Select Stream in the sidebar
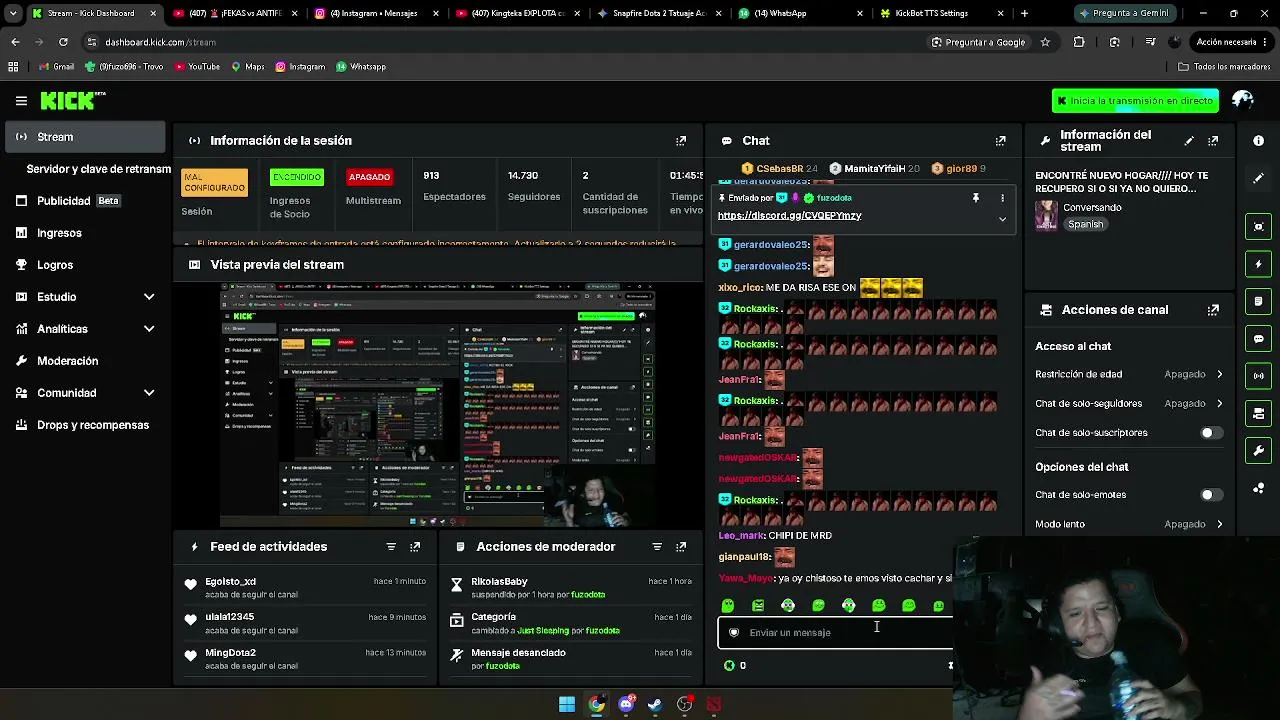Screen dimensions: 1280x720 click(x=86, y=137)
